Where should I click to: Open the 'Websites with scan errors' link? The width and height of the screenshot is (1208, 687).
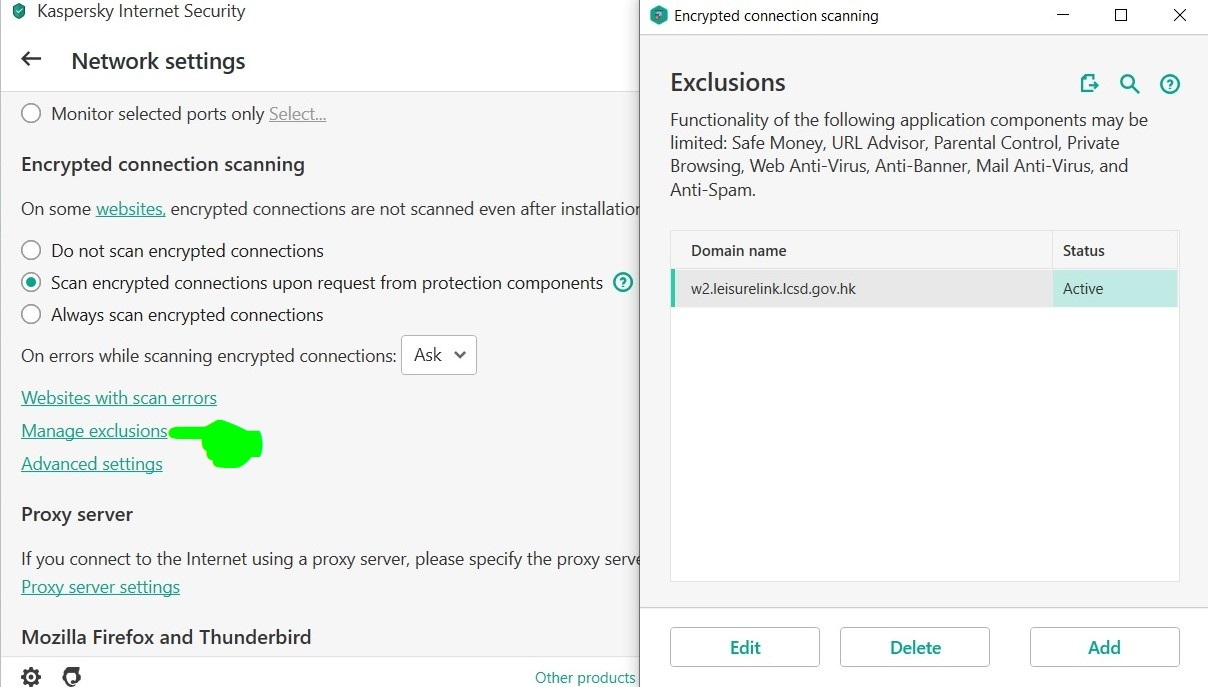(119, 398)
